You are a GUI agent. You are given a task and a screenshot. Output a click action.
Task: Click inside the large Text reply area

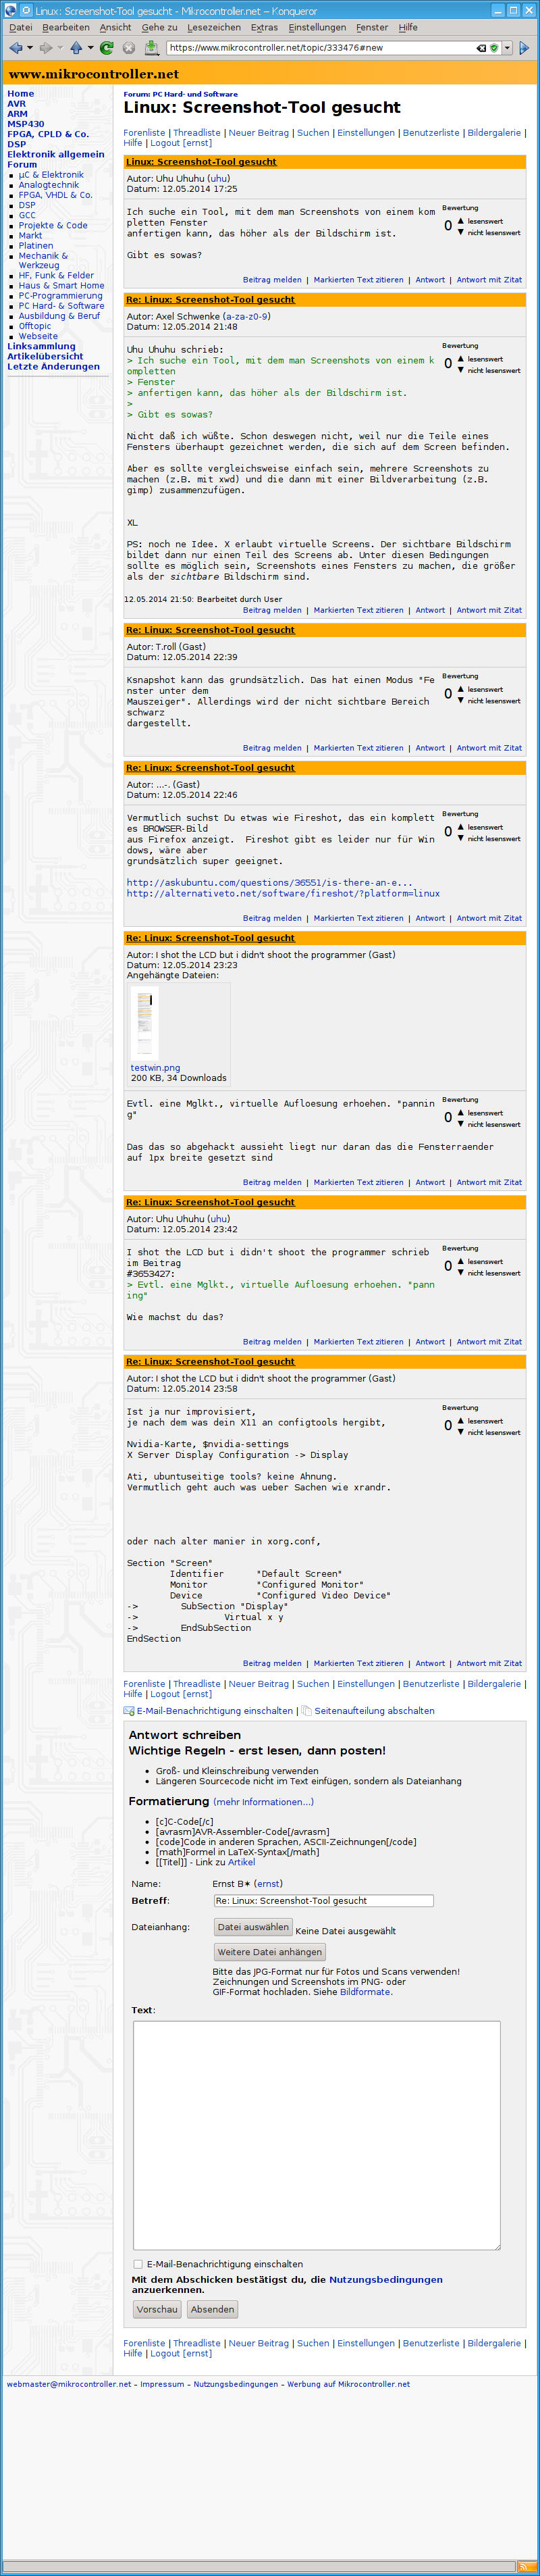click(x=316, y=2135)
